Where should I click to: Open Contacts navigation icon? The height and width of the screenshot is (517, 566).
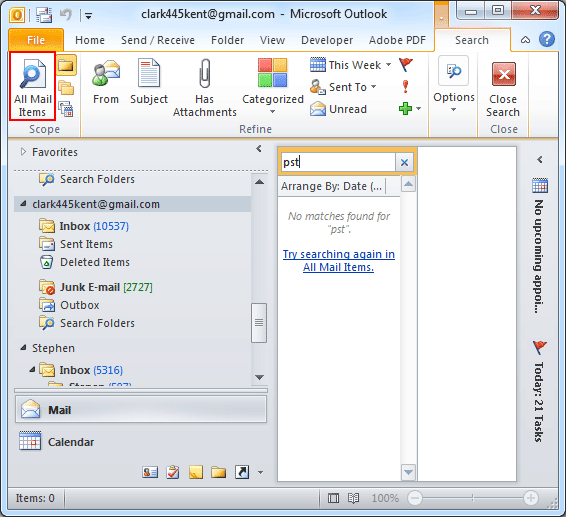(150, 472)
